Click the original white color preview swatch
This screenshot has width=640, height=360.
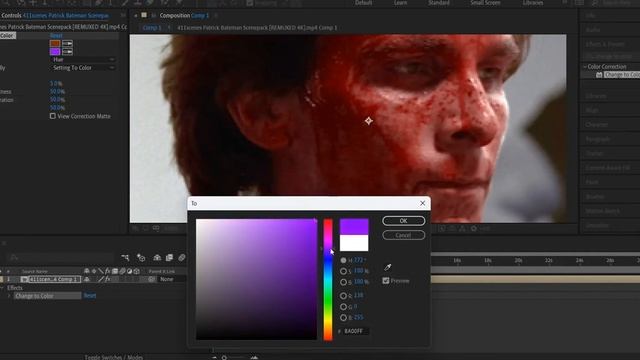point(354,243)
